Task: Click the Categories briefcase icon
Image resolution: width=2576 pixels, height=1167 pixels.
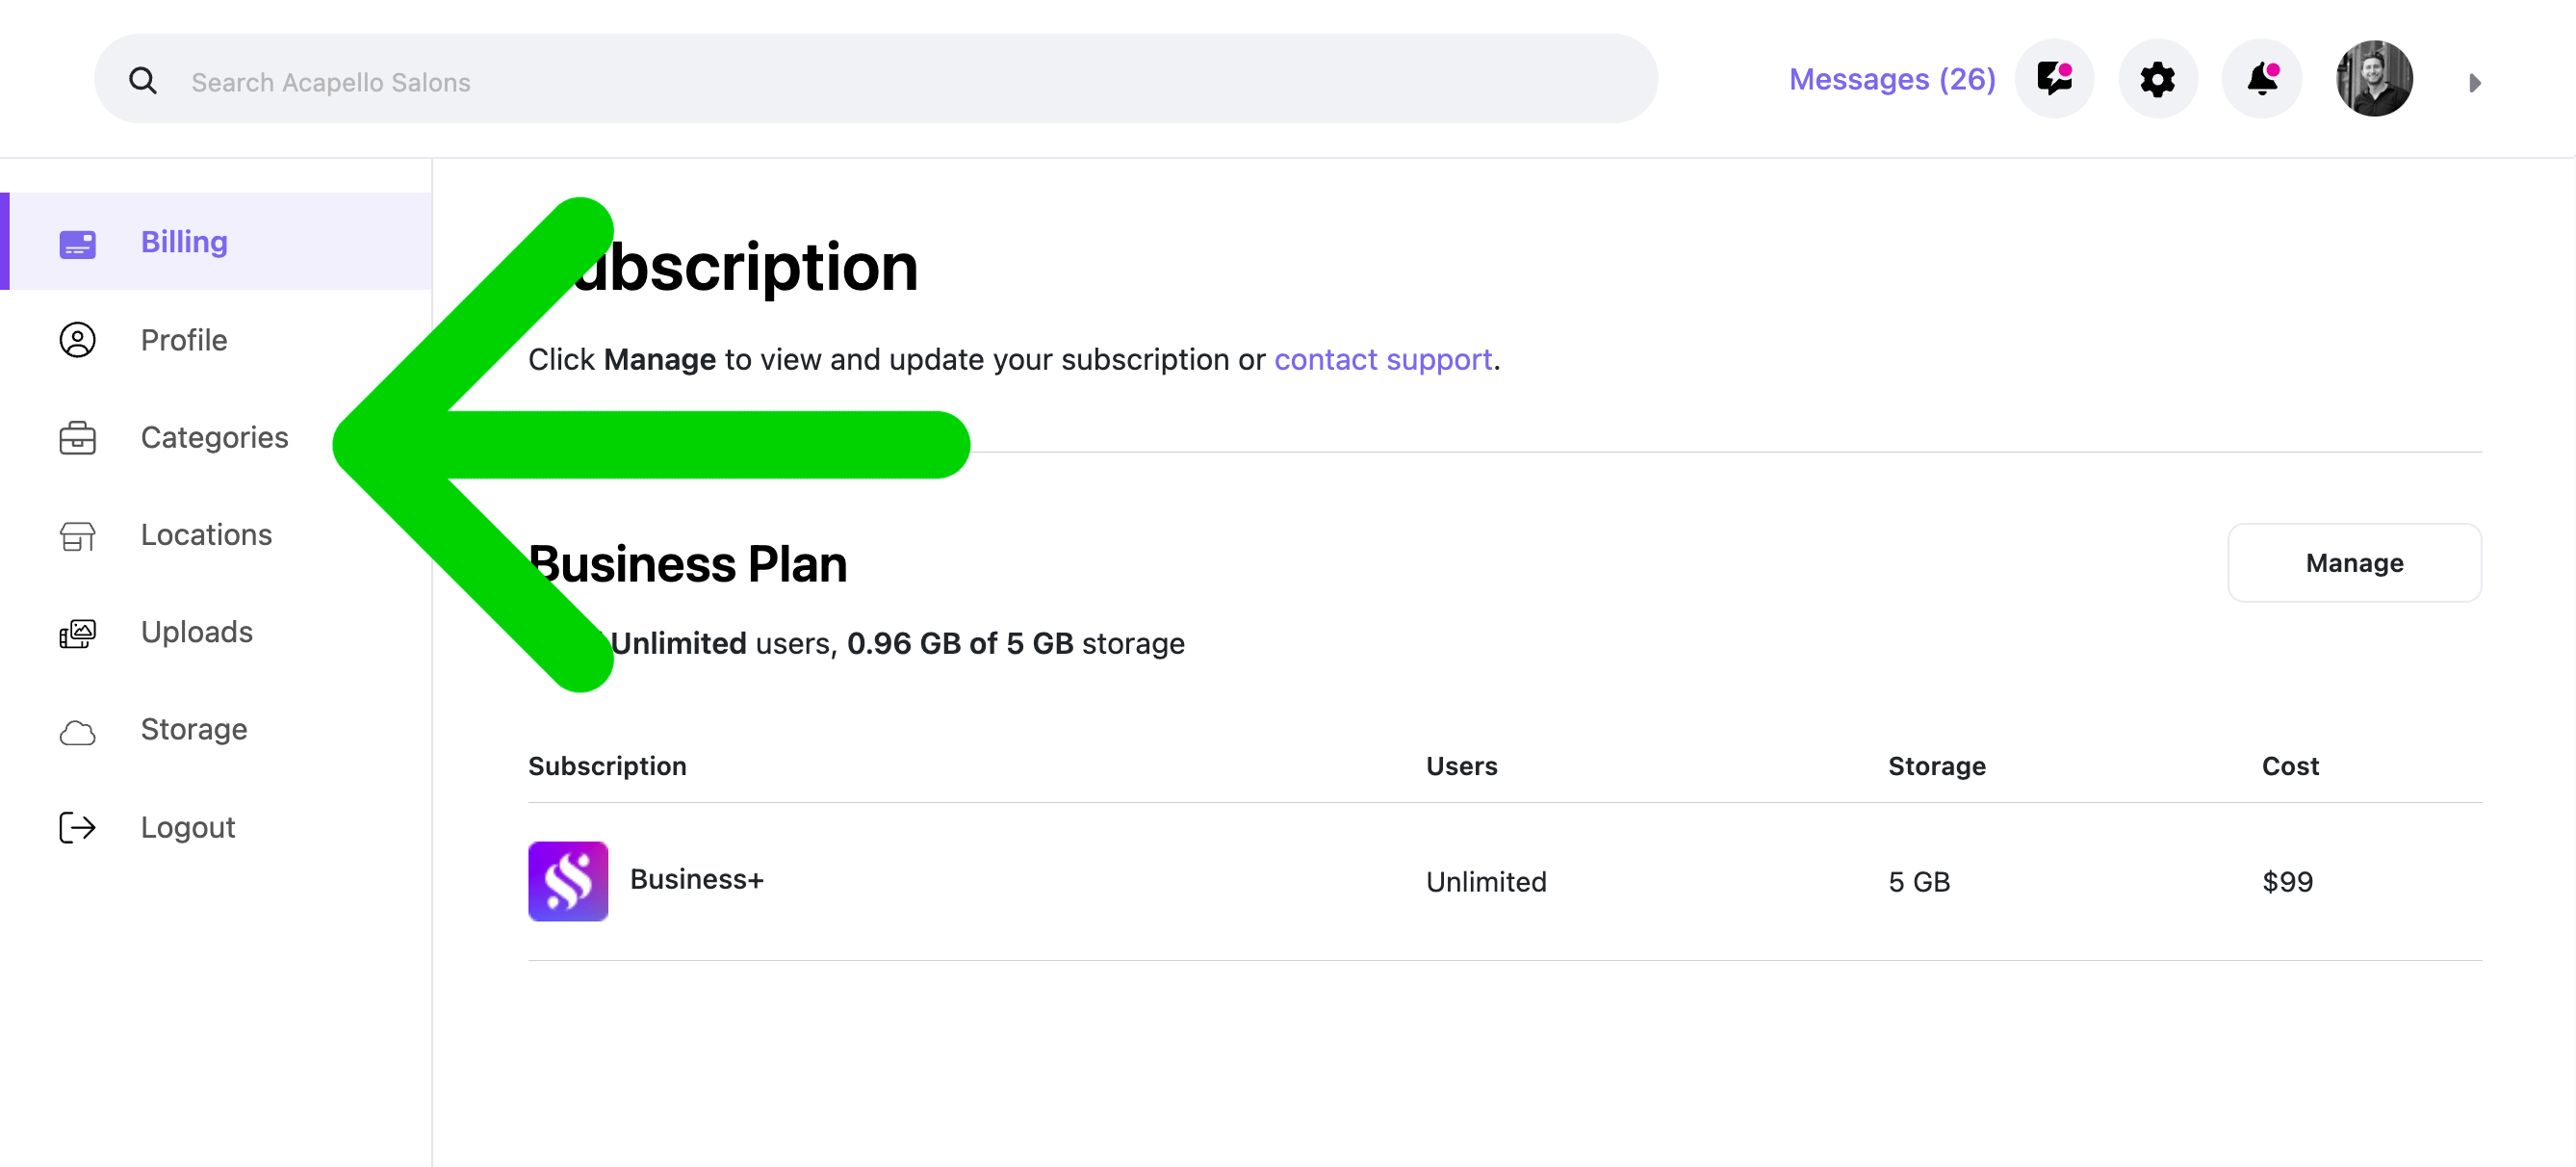Action: [77, 437]
